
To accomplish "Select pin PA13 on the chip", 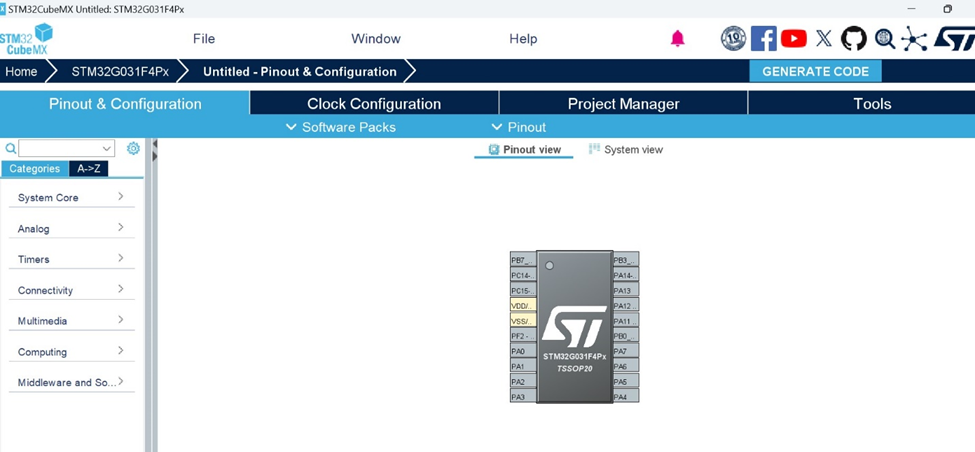I will (x=626, y=290).
